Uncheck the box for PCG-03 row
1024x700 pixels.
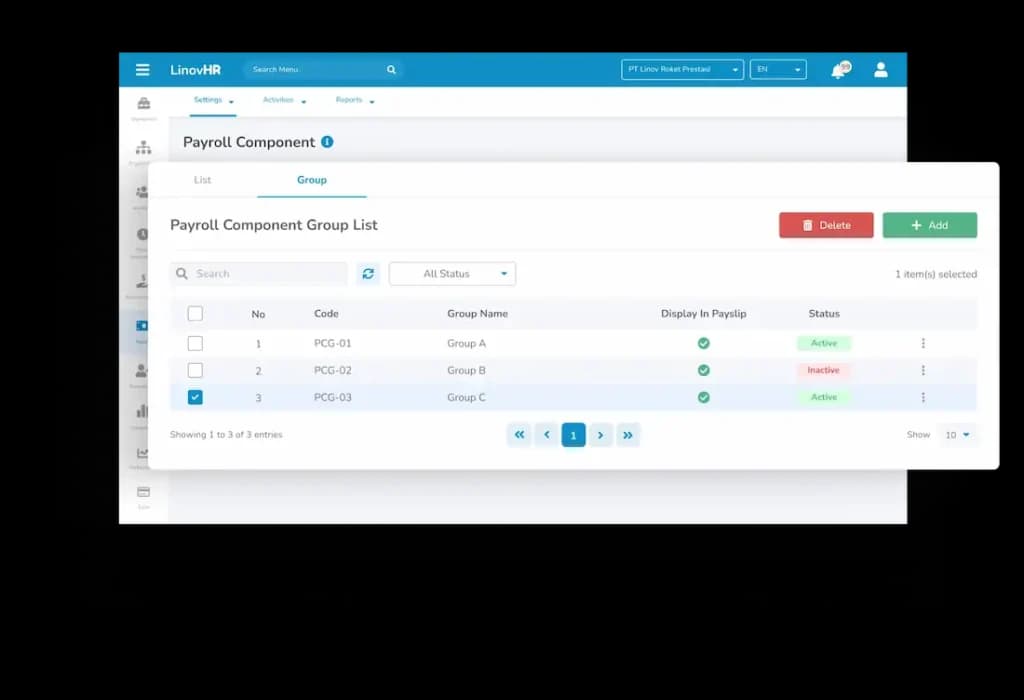195,397
